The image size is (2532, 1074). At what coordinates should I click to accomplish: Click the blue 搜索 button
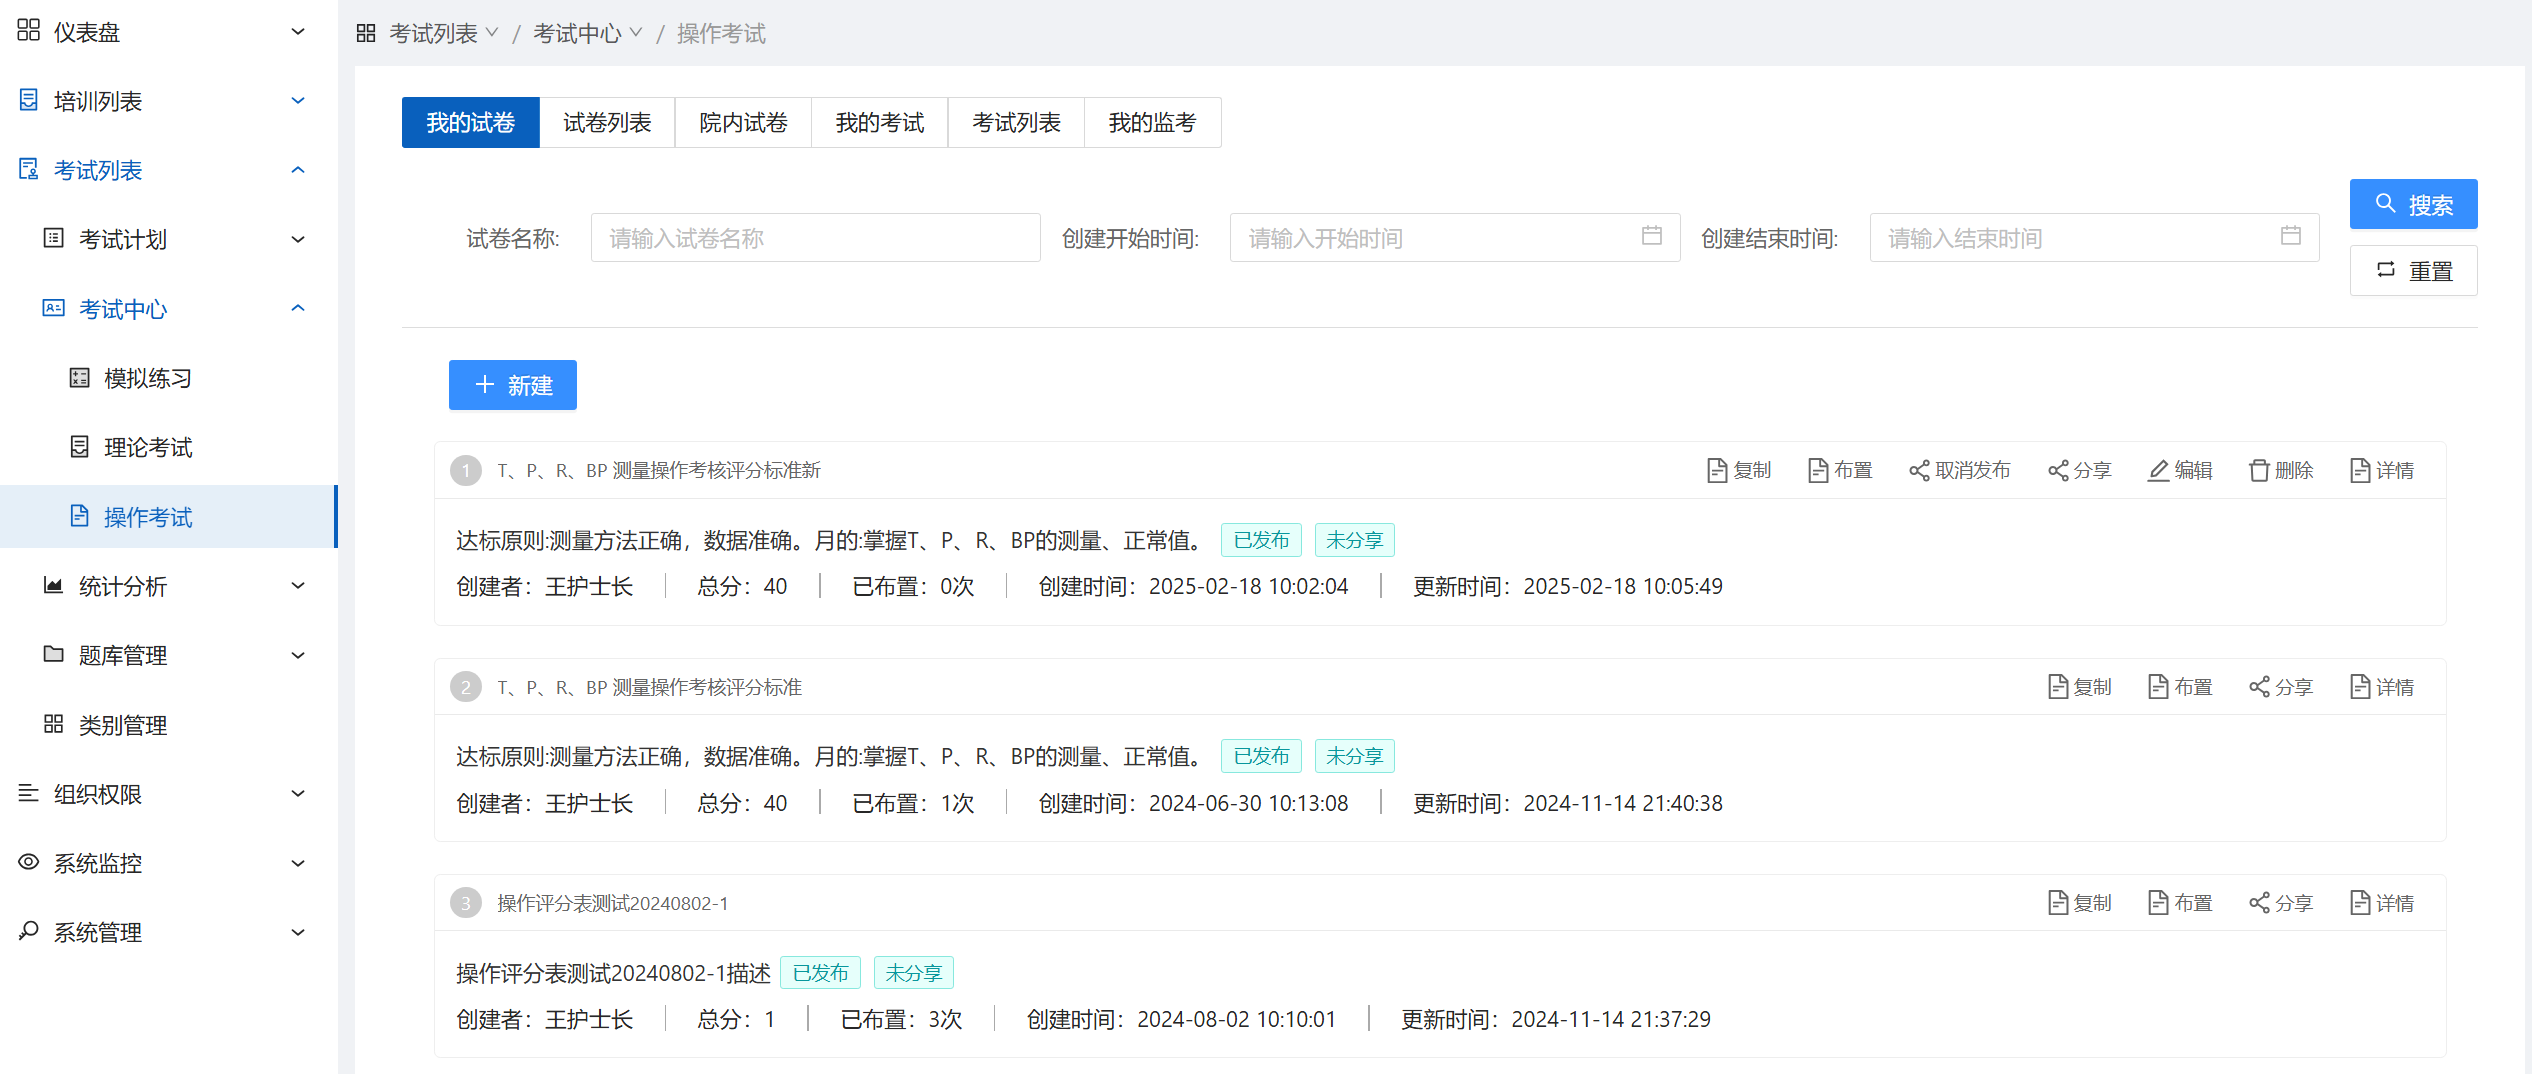point(2412,205)
